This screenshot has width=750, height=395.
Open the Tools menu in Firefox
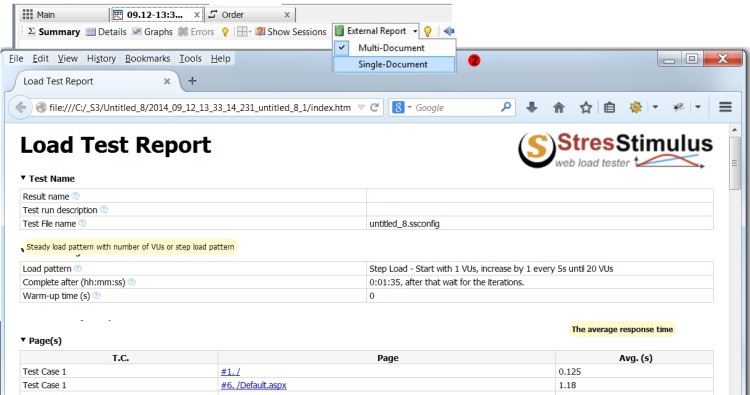(x=190, y=58)
